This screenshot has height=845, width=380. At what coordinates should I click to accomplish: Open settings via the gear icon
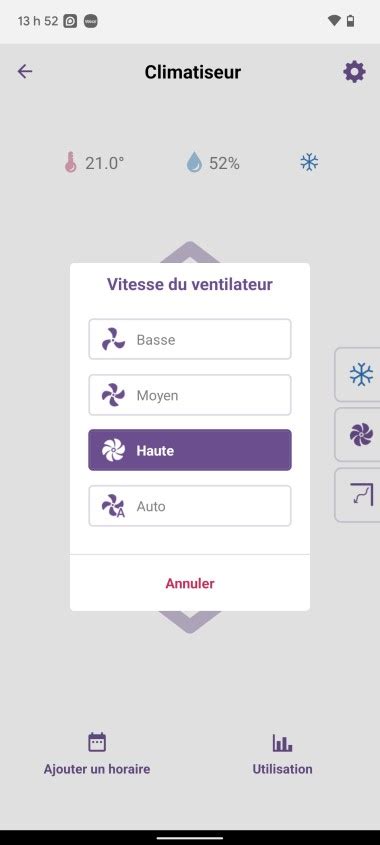point(354,72)
